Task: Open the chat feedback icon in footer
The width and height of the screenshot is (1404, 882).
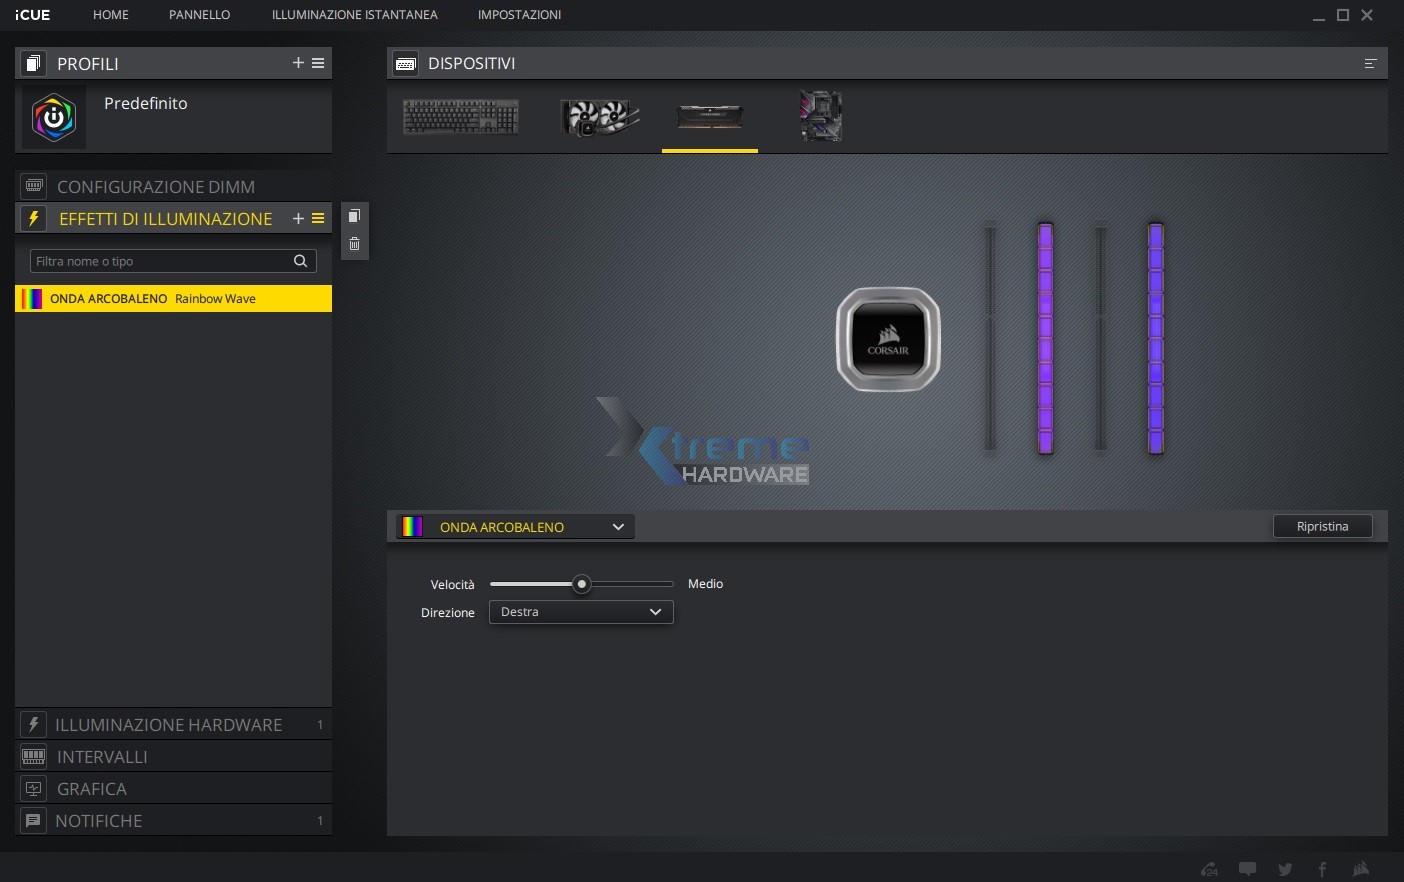Action: point(1247,869)
